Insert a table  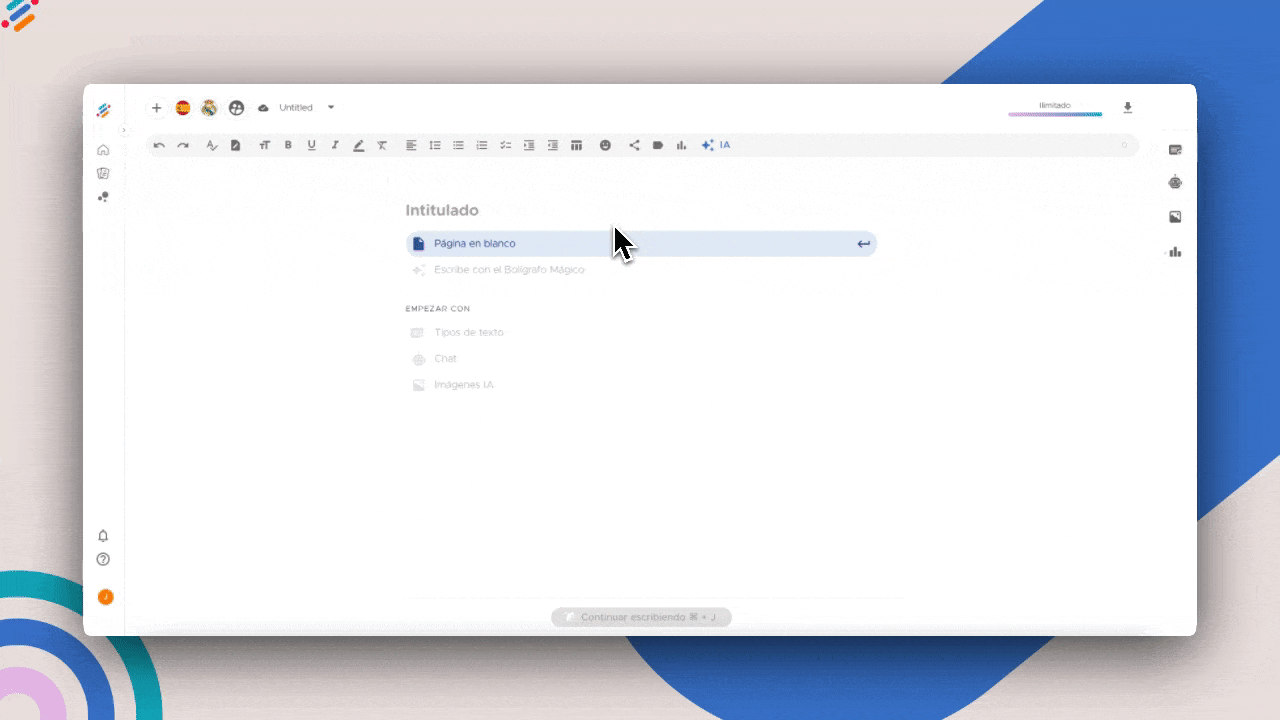[576, 145]
